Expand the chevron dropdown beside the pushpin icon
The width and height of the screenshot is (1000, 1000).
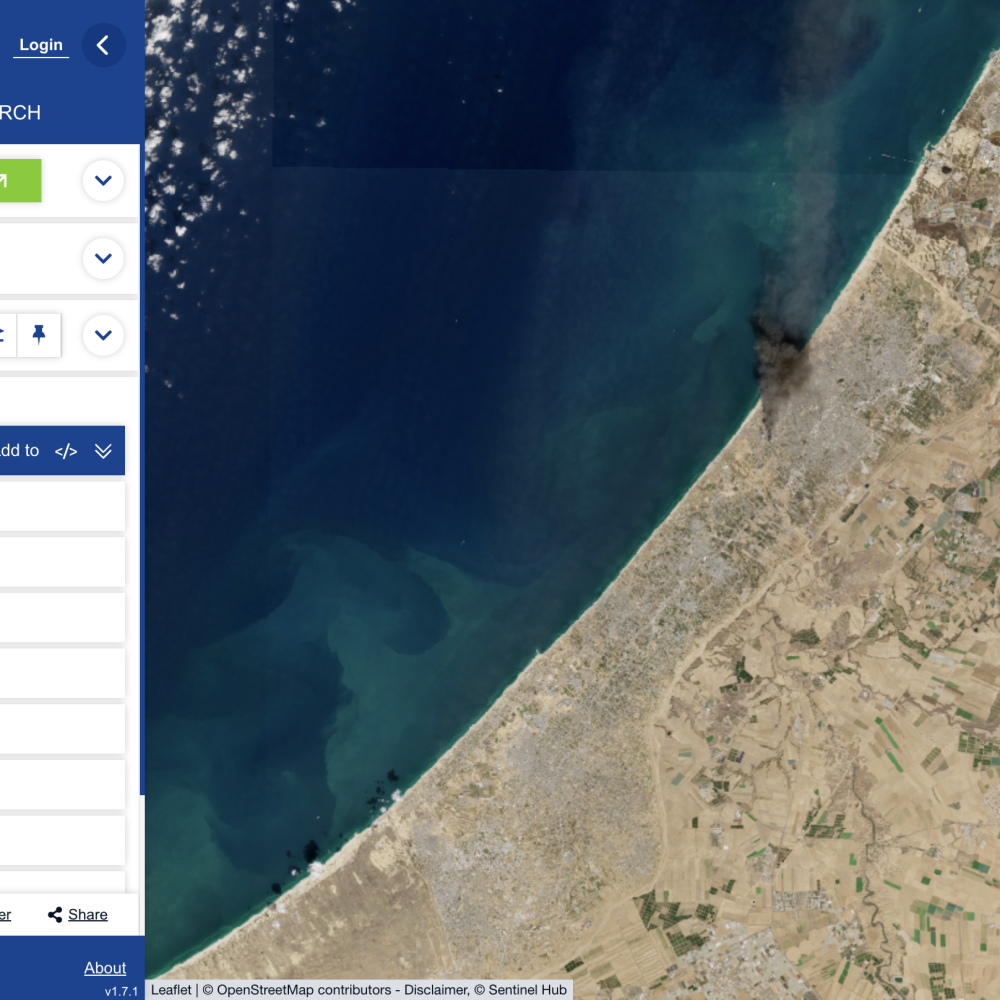103,335
